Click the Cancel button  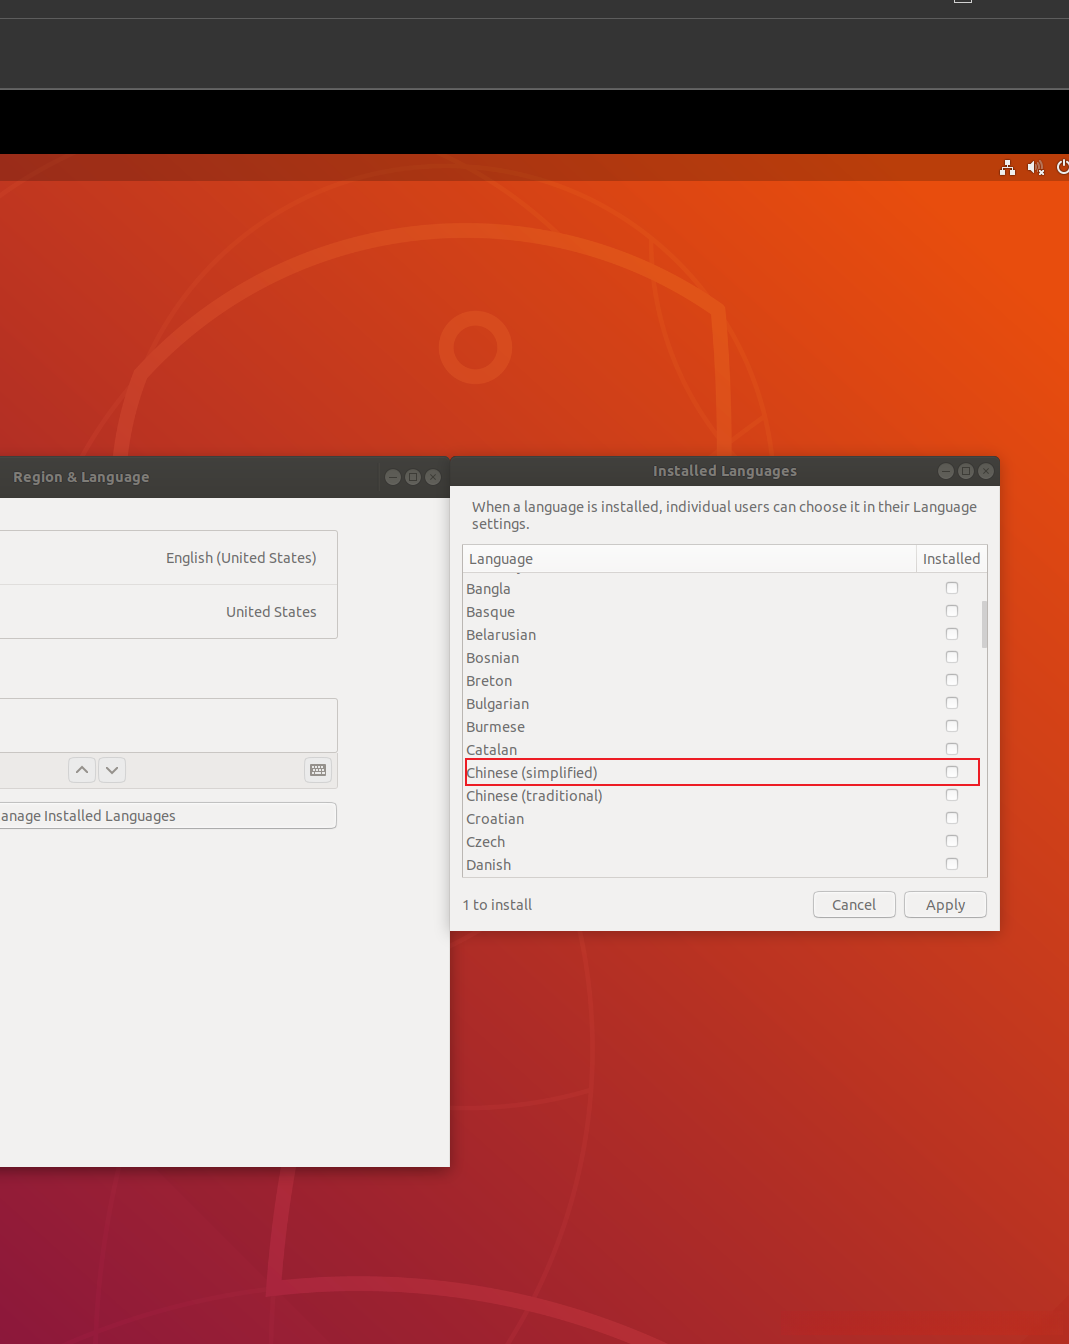tap(854, 905)
